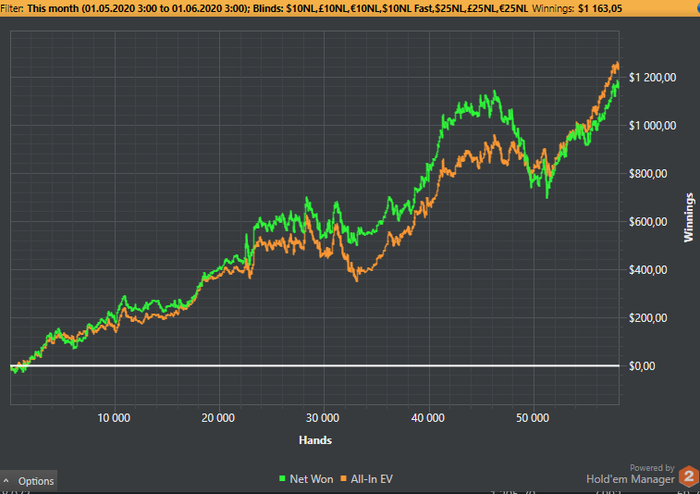Click the 20 000 hands axis label
The image size is (700, 494).
[218, 418]
